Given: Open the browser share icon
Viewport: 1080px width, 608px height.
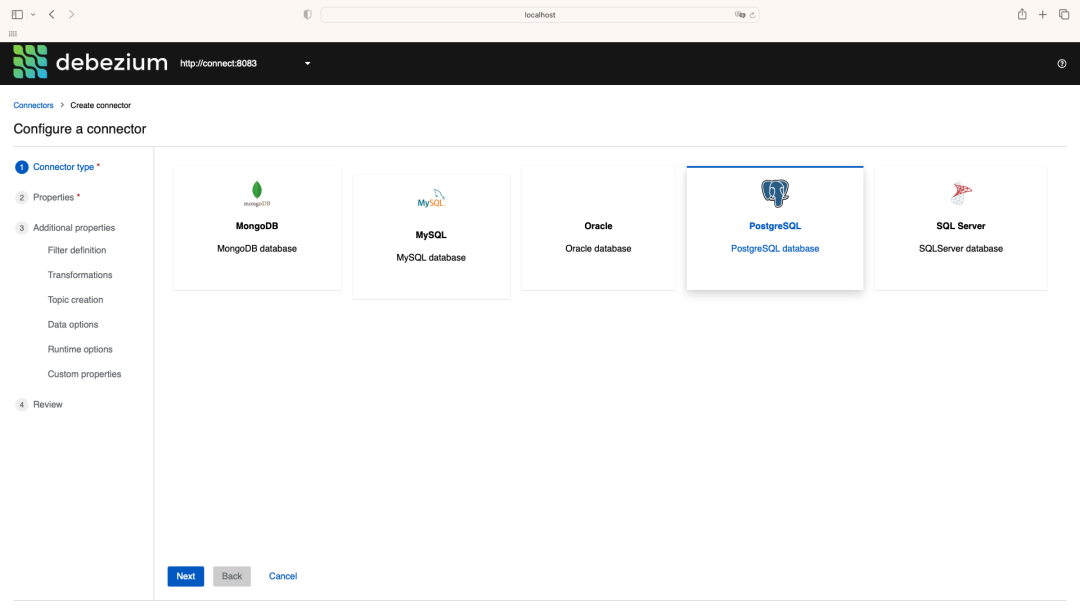Looking at the screenshot, I should click(1022, 14).
